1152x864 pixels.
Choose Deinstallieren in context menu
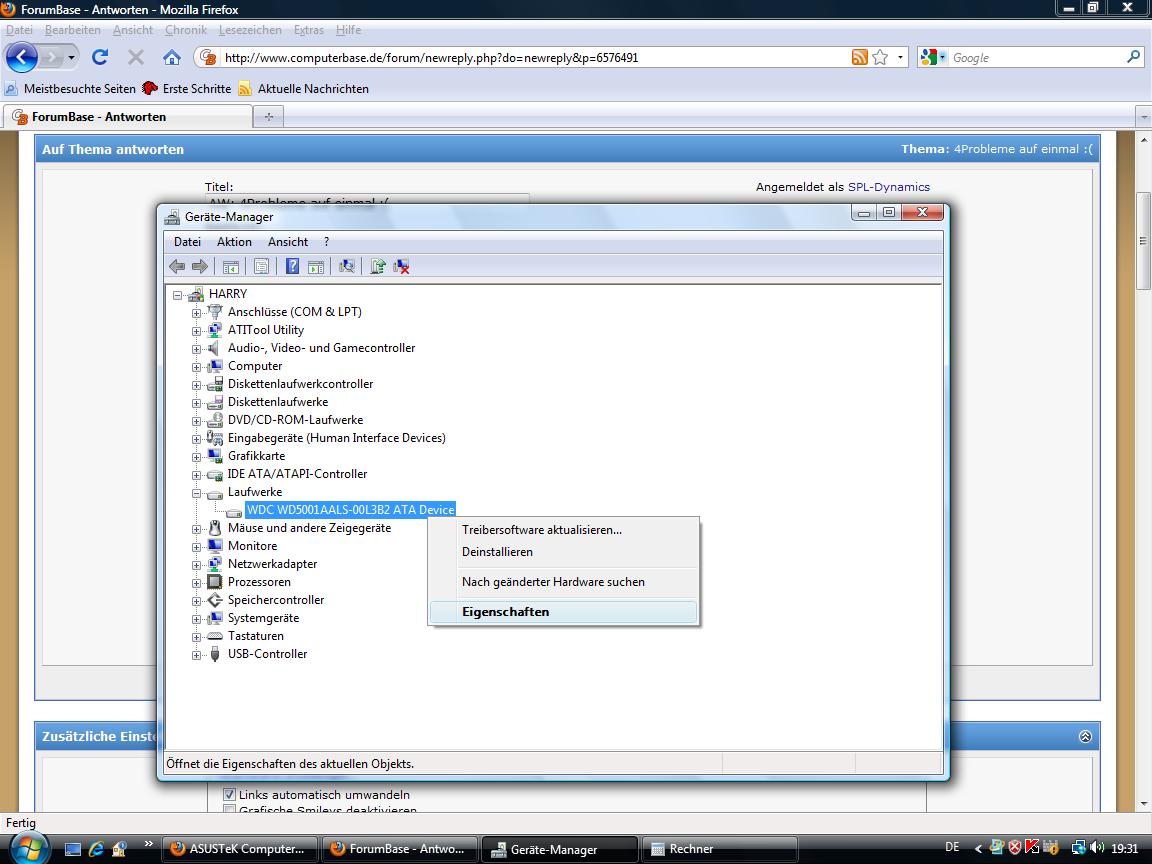(x=564, y=552)
